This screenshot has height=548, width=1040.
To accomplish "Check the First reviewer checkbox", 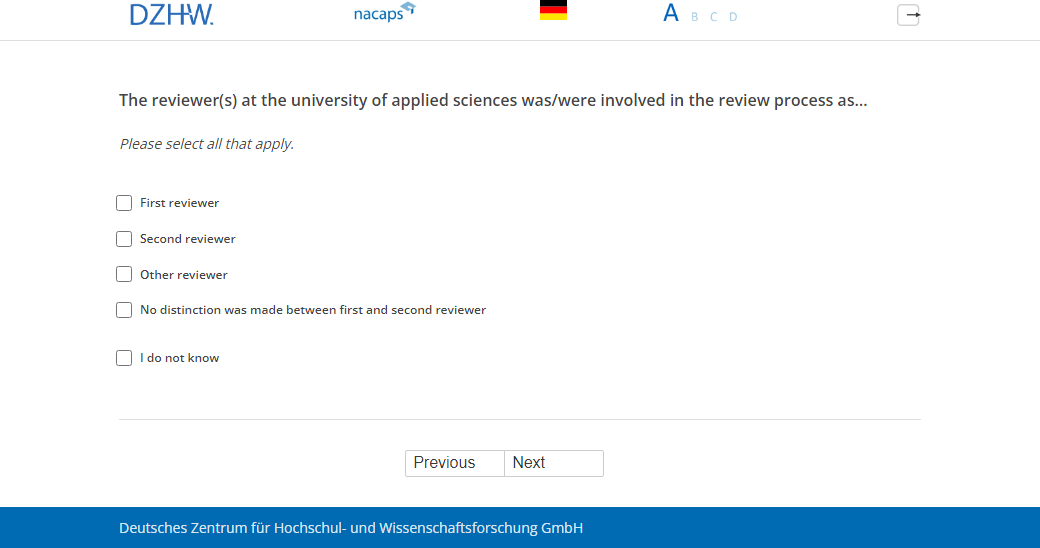I will tap(124, 203).
